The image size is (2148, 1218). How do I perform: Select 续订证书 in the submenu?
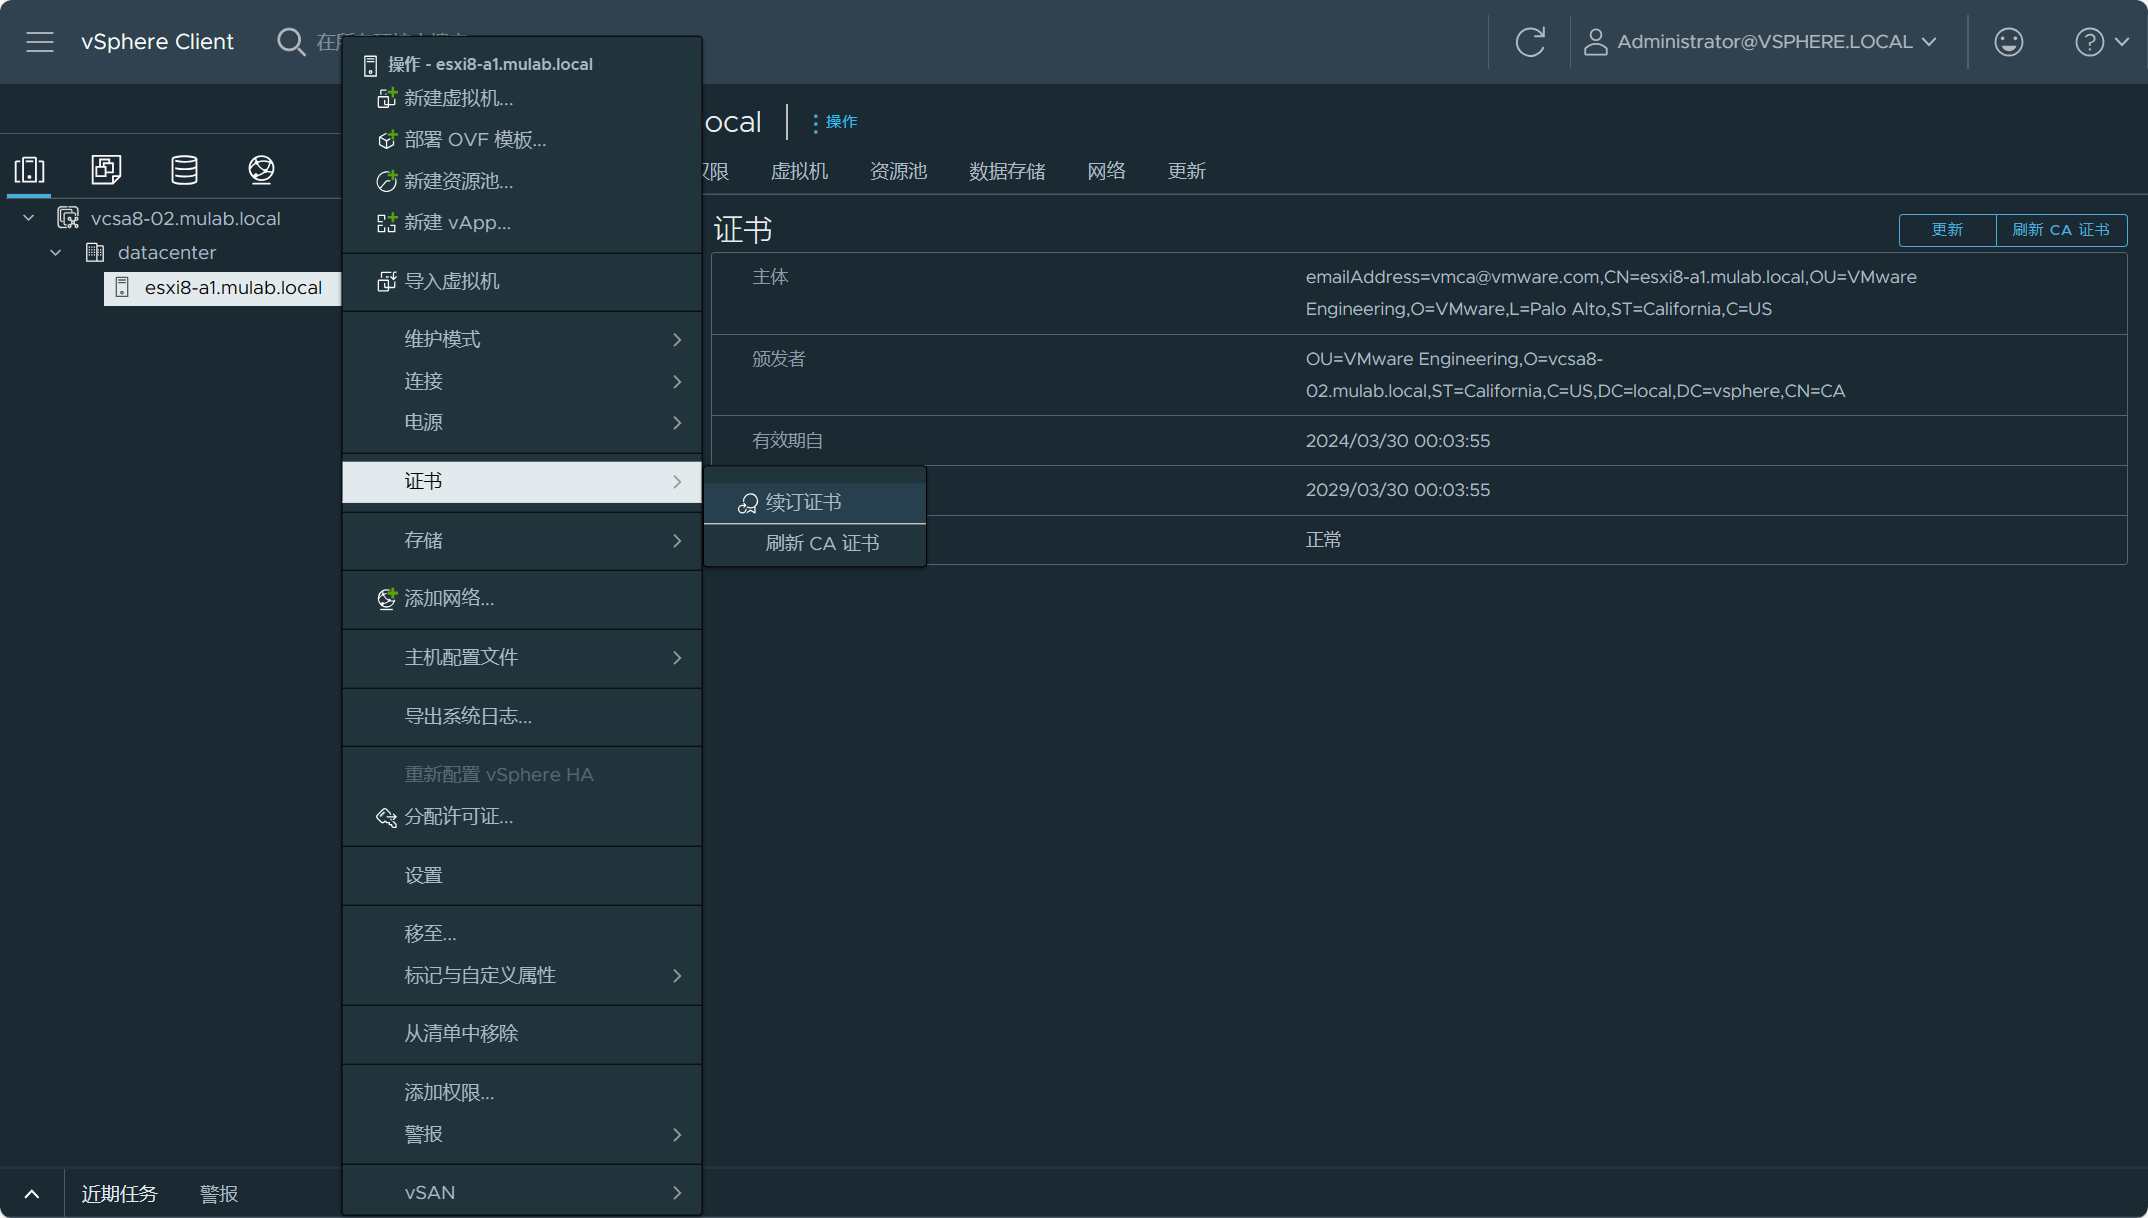815,503
